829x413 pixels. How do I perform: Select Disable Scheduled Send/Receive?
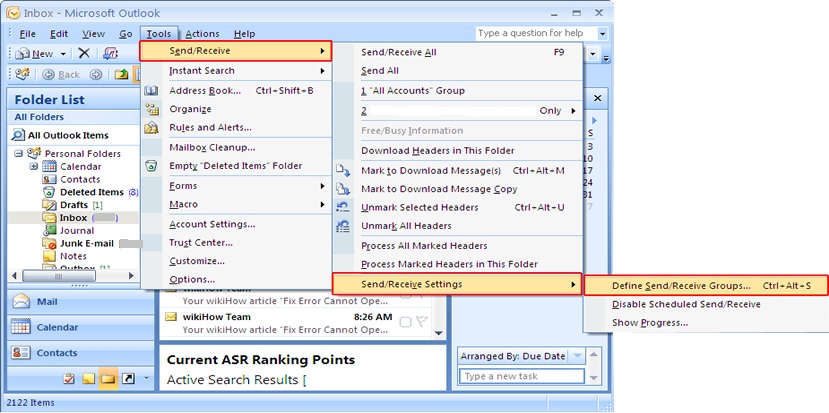click(705, 305)
